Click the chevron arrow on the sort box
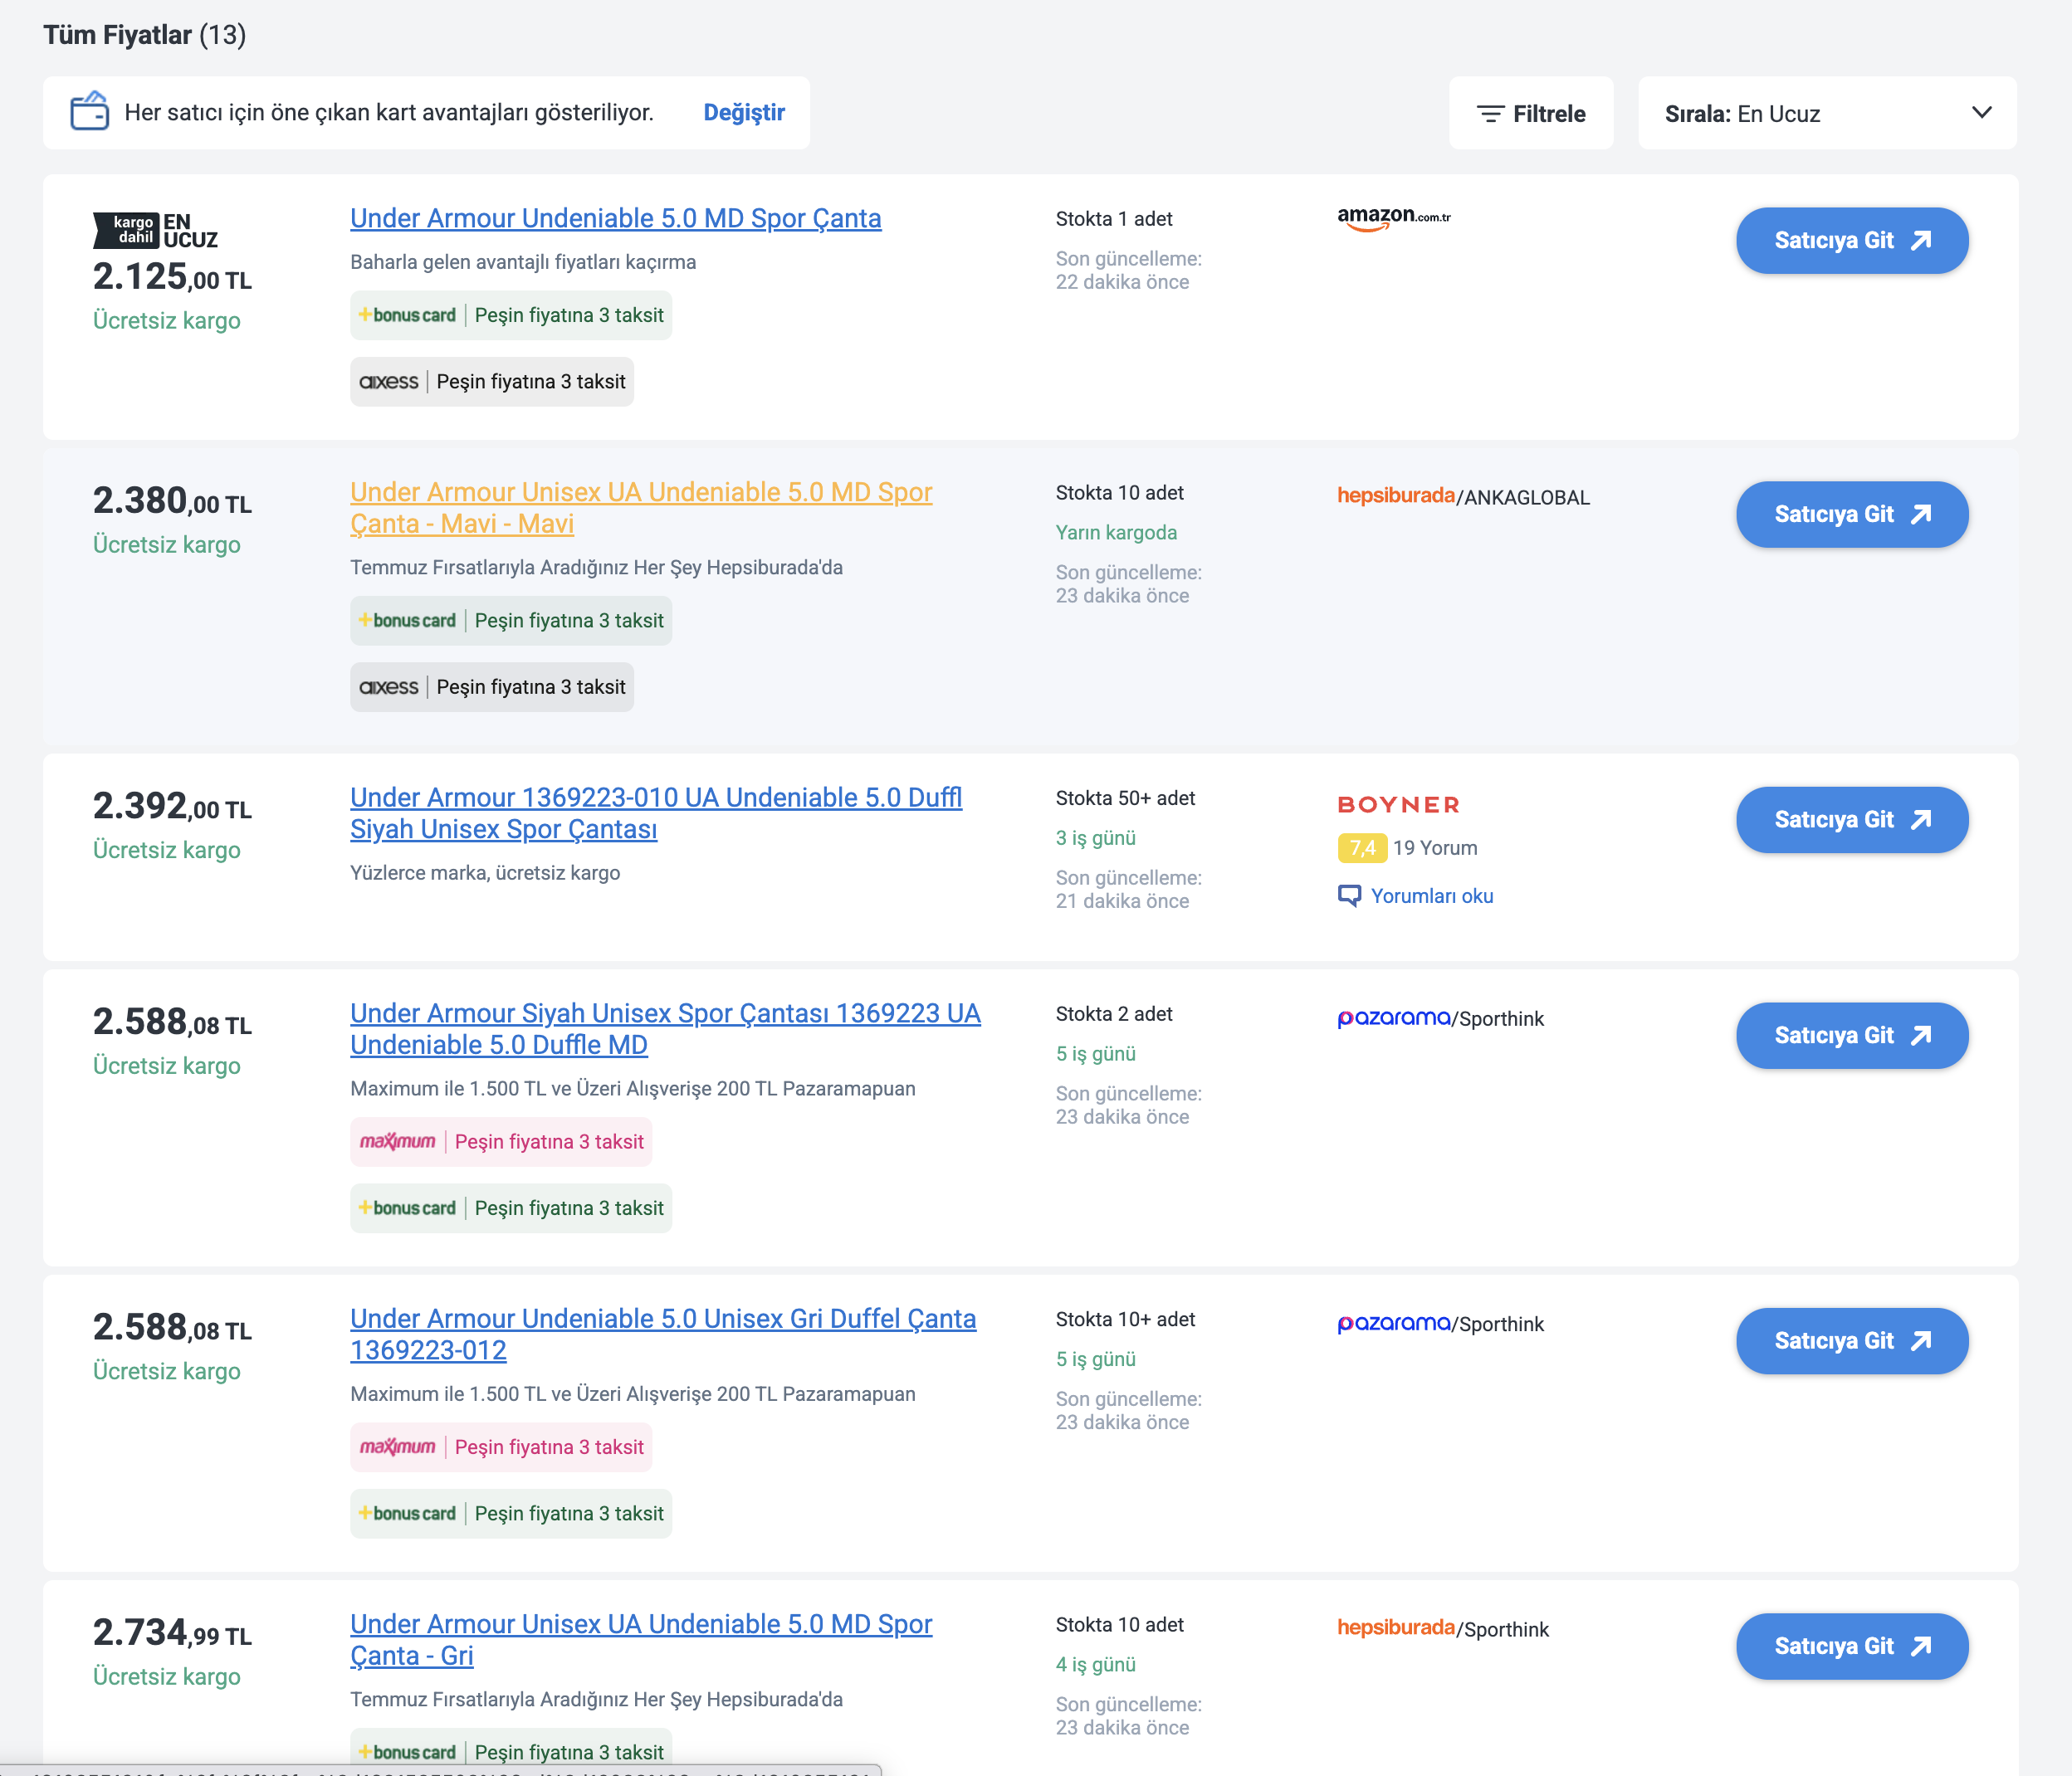 click(x=1981, y=112)
